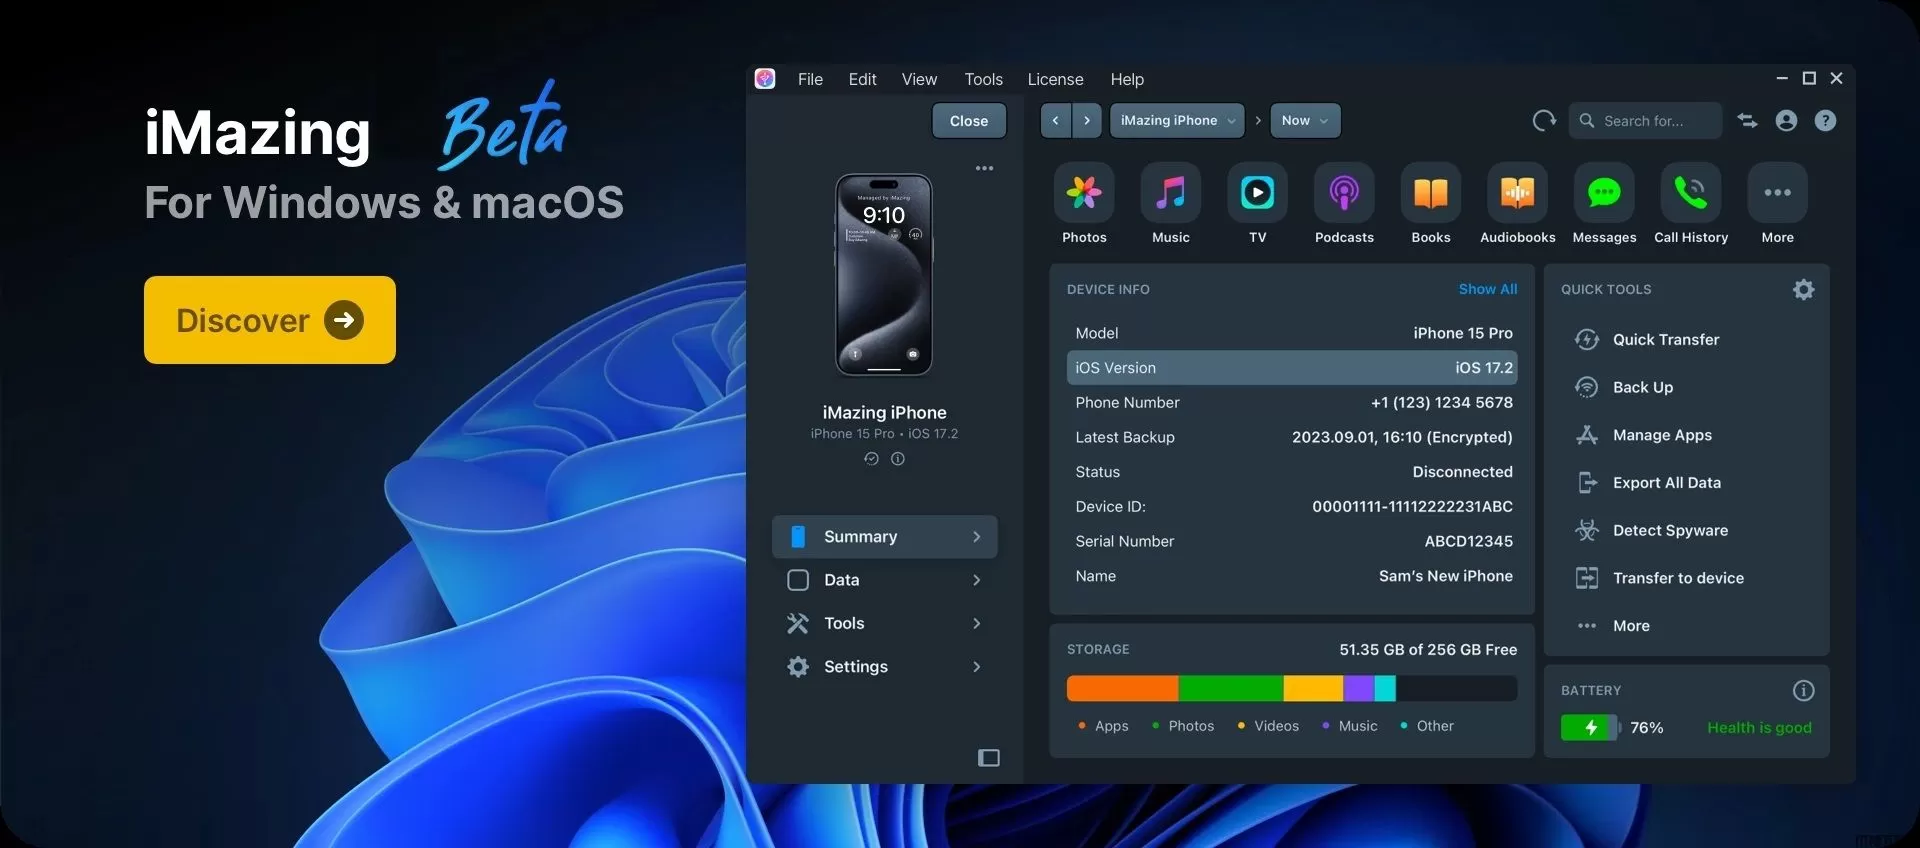Click the Show All link
The height and width of the screenshot is (848, 1920).
tap(1487, 289)
